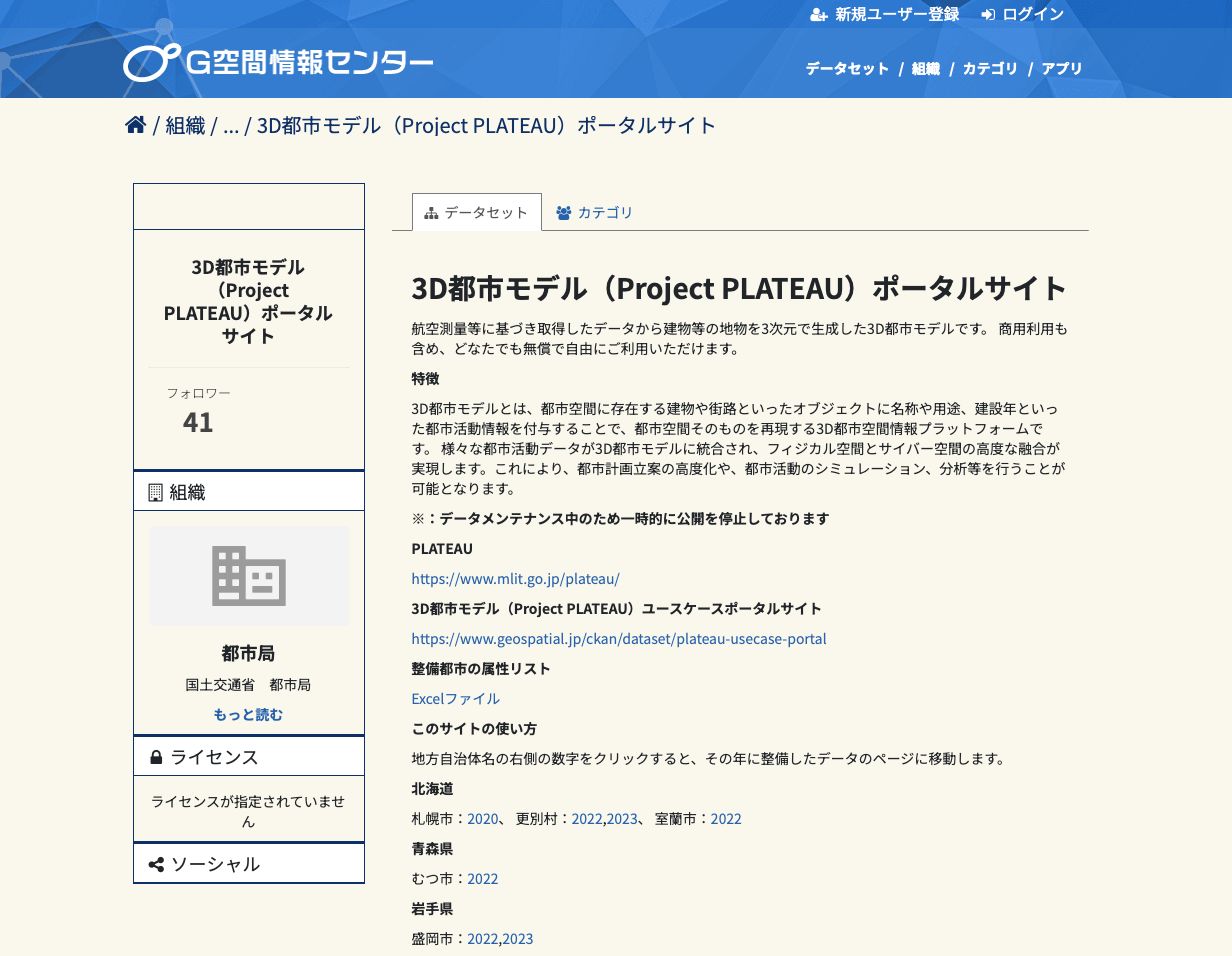This screenshot has height=956, width=1232.
Task: Open the plateau-usecase-portal dataset link
Action: 619,639
